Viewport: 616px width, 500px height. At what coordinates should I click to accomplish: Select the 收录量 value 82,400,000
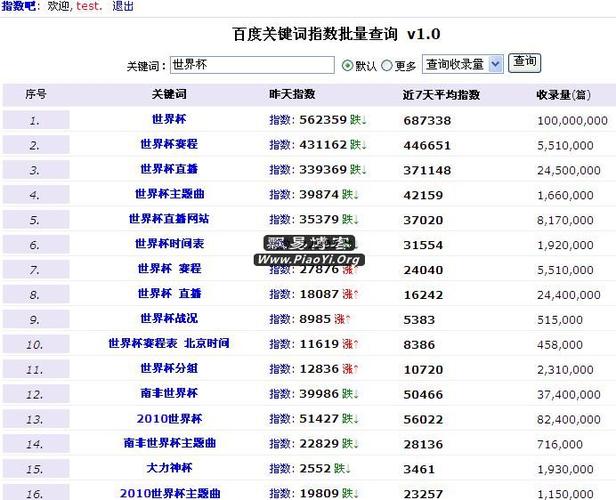pos(569,419)
